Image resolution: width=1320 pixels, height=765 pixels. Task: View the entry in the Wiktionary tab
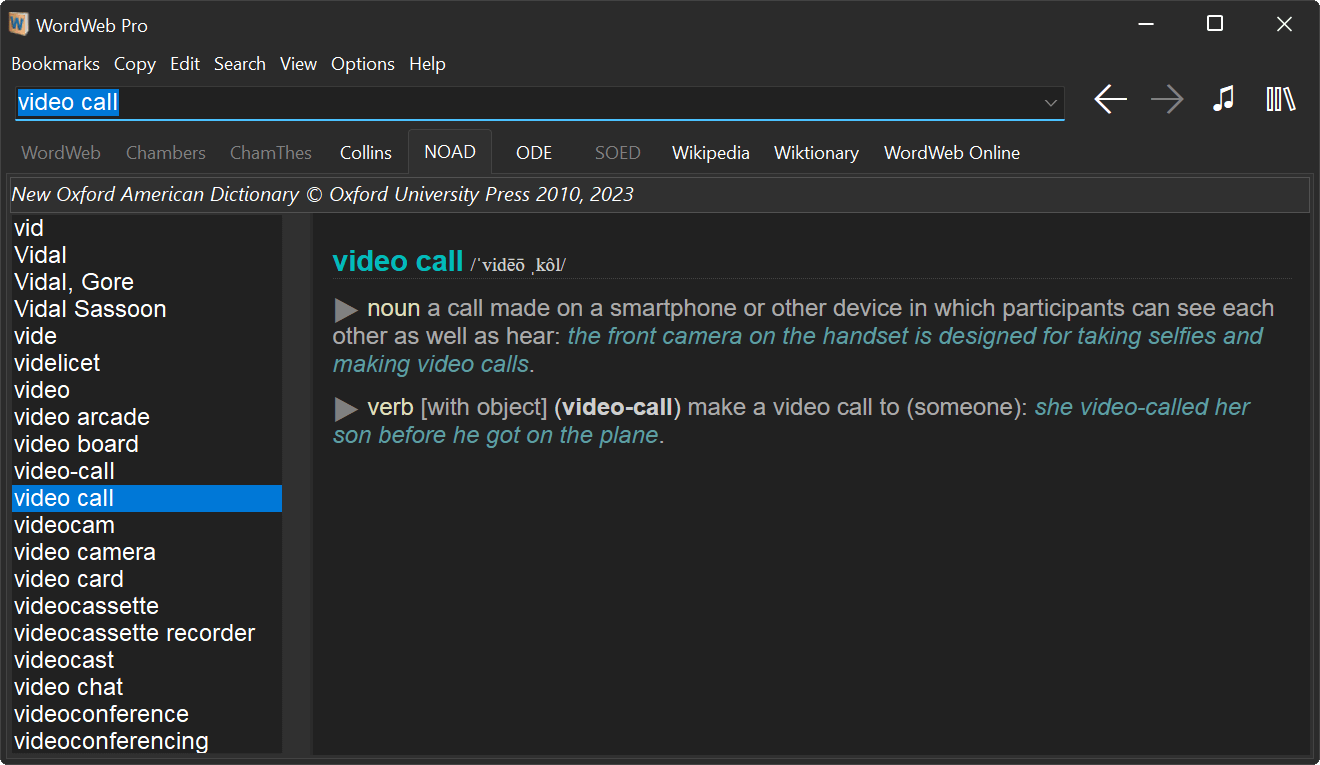click(816, 152)
